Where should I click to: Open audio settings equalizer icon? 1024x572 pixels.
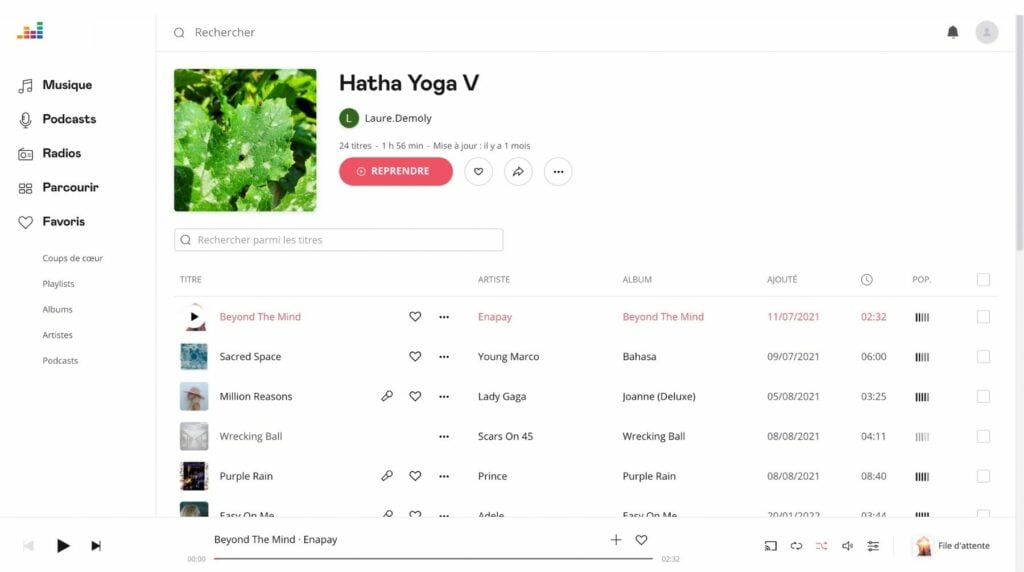point(873,546)
